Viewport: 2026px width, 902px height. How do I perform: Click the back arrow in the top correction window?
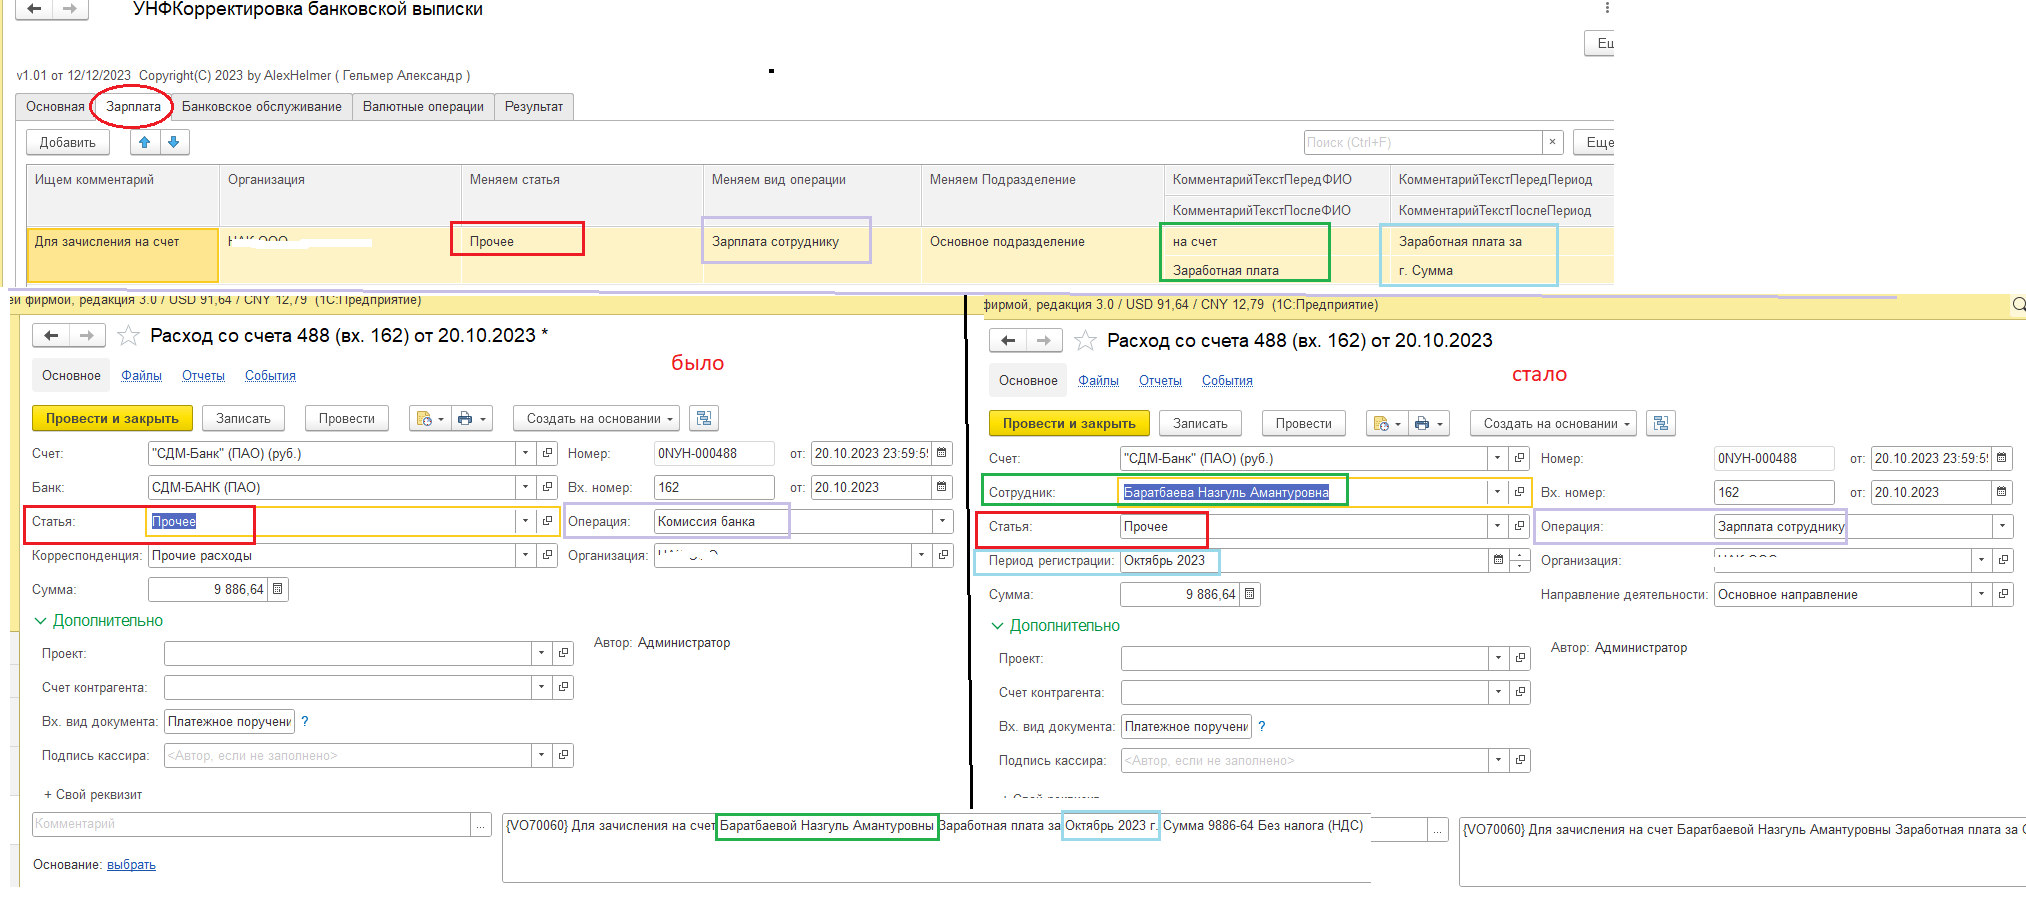point(33,9)
